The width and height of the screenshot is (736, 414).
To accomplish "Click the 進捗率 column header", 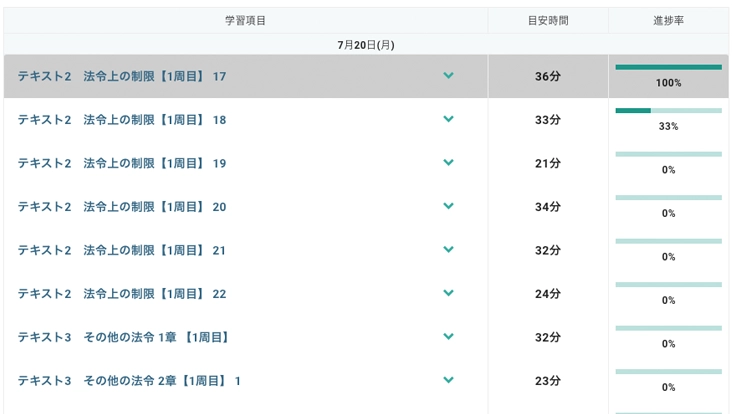I will click(x=668, y=21).
